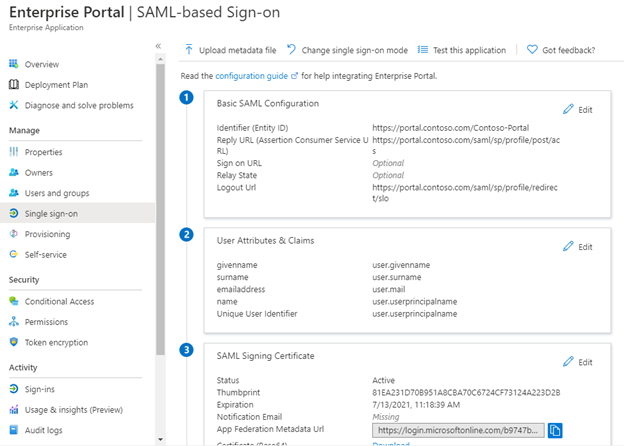Click the Properties sliders icon
The image size is (624, 446).
click(x=14, y=152)
